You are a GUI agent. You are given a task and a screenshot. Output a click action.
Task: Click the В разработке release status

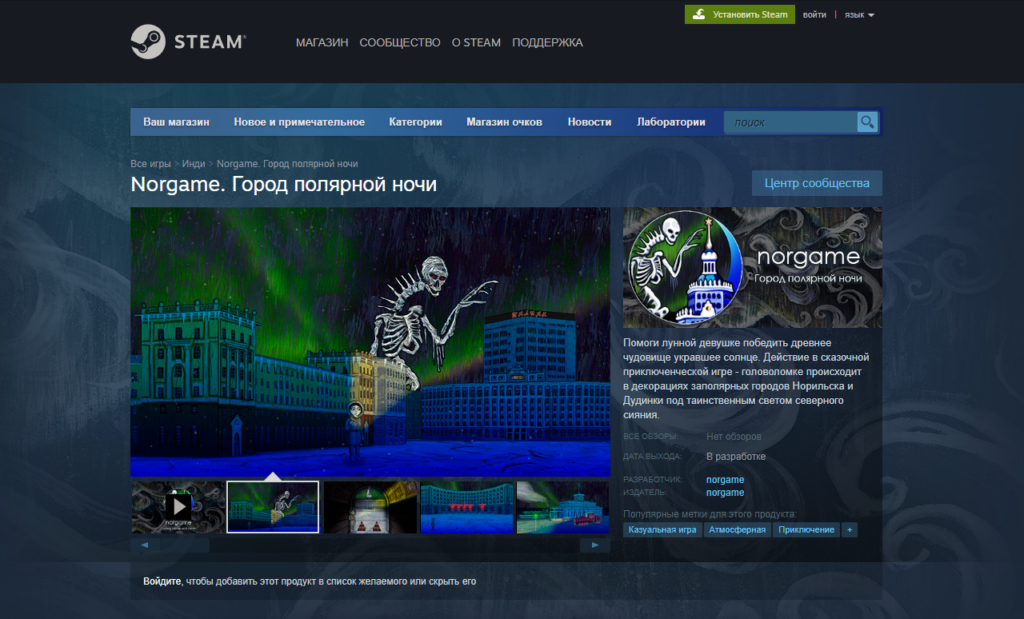coord(735,456)
